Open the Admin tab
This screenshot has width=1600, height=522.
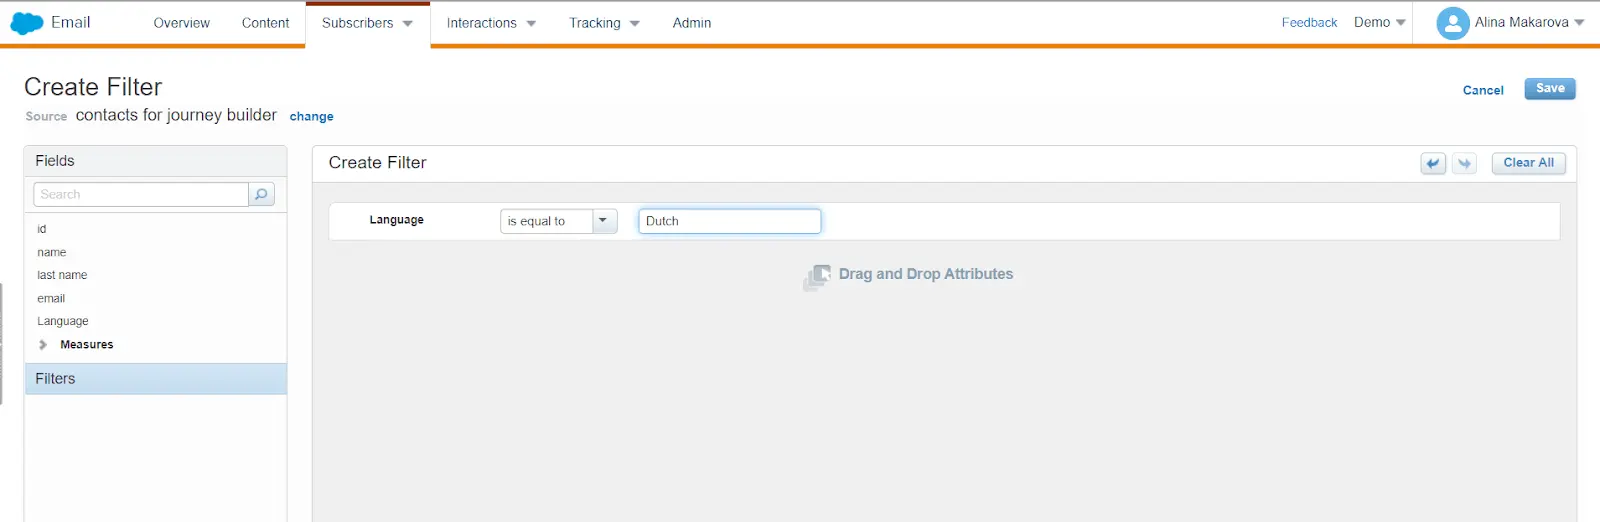point(692,23)
